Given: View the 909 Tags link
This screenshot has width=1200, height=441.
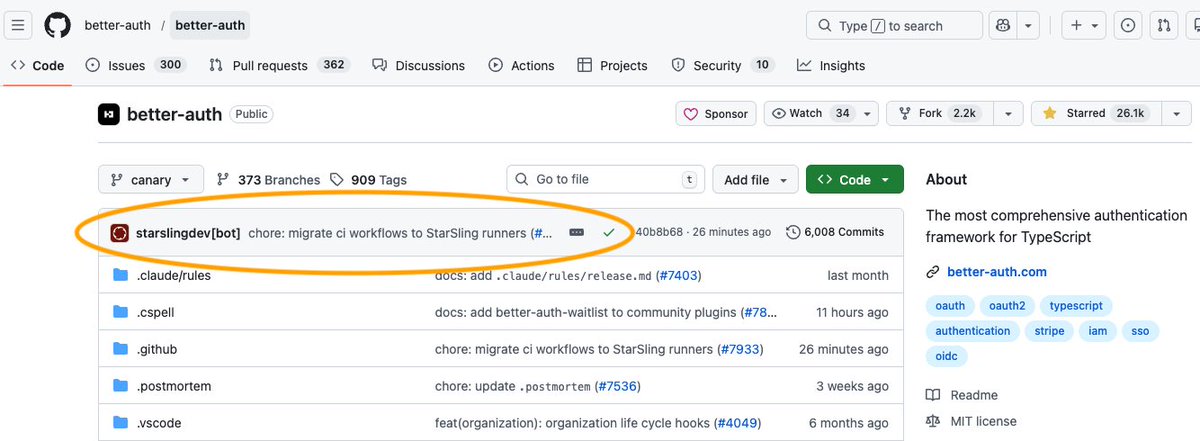Looking at the screenshot, I should tap(369, 180).
